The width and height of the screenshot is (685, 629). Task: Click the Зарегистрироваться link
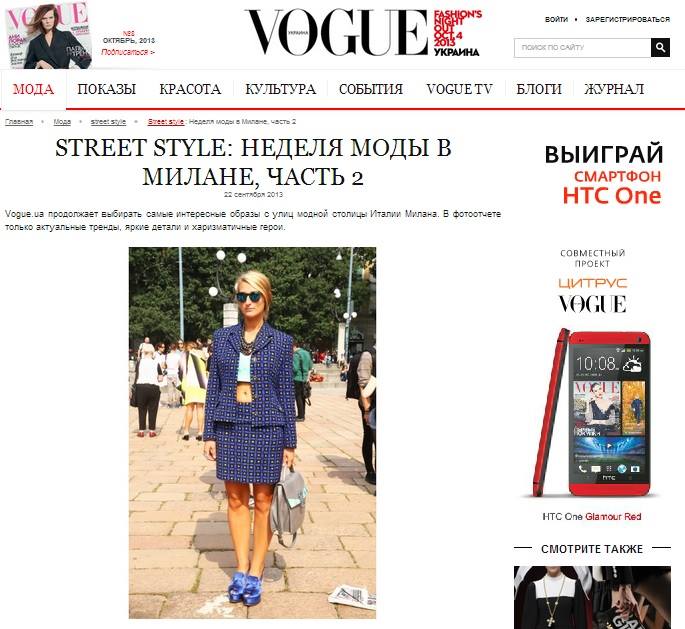click(627, 20)
